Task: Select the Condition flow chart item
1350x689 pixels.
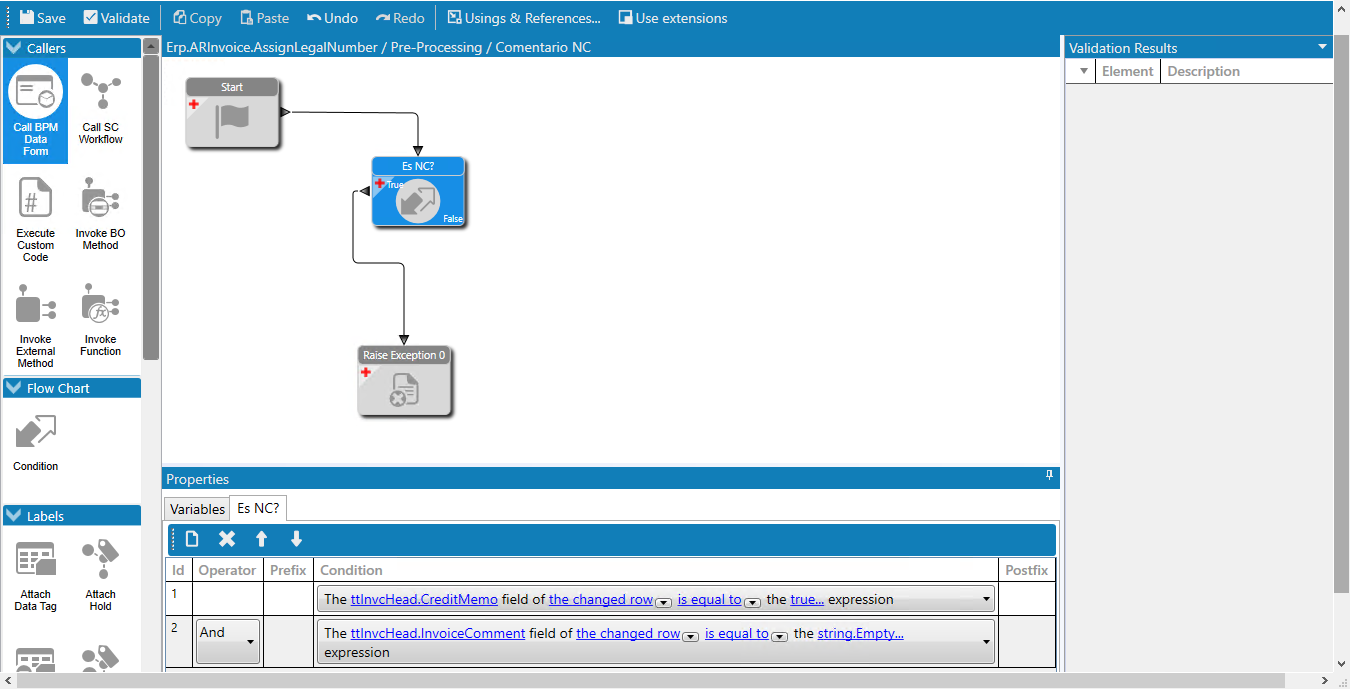Action: pos(36,442)
